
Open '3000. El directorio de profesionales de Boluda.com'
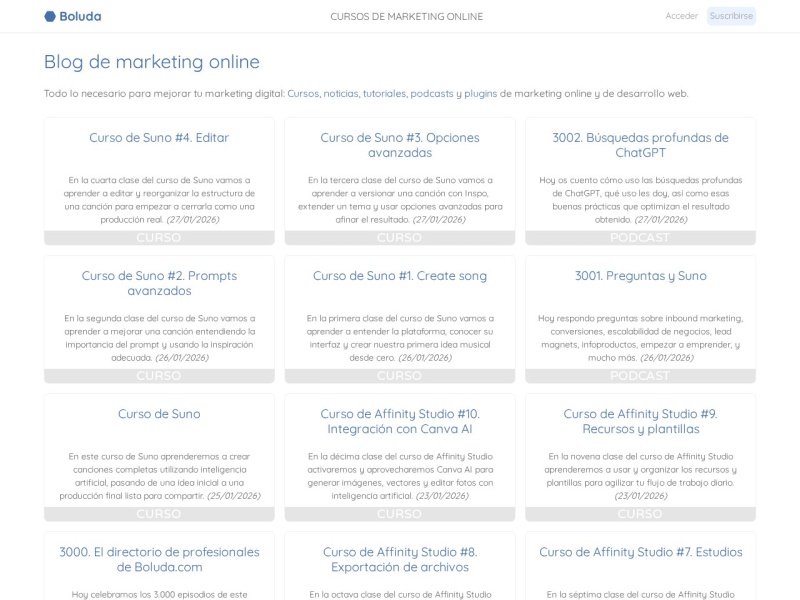tap(157, 559)
